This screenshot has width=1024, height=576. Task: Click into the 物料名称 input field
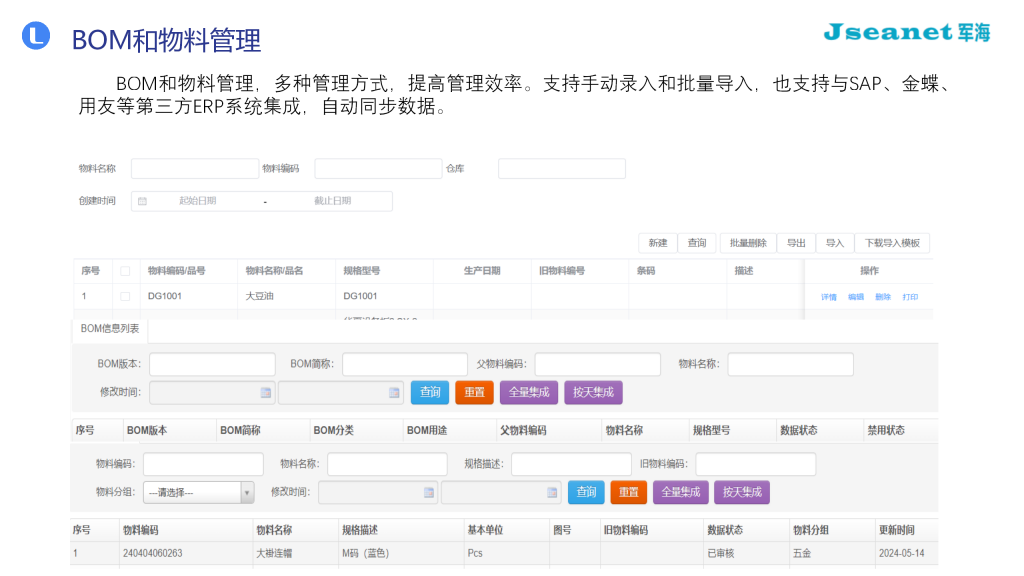195,168
